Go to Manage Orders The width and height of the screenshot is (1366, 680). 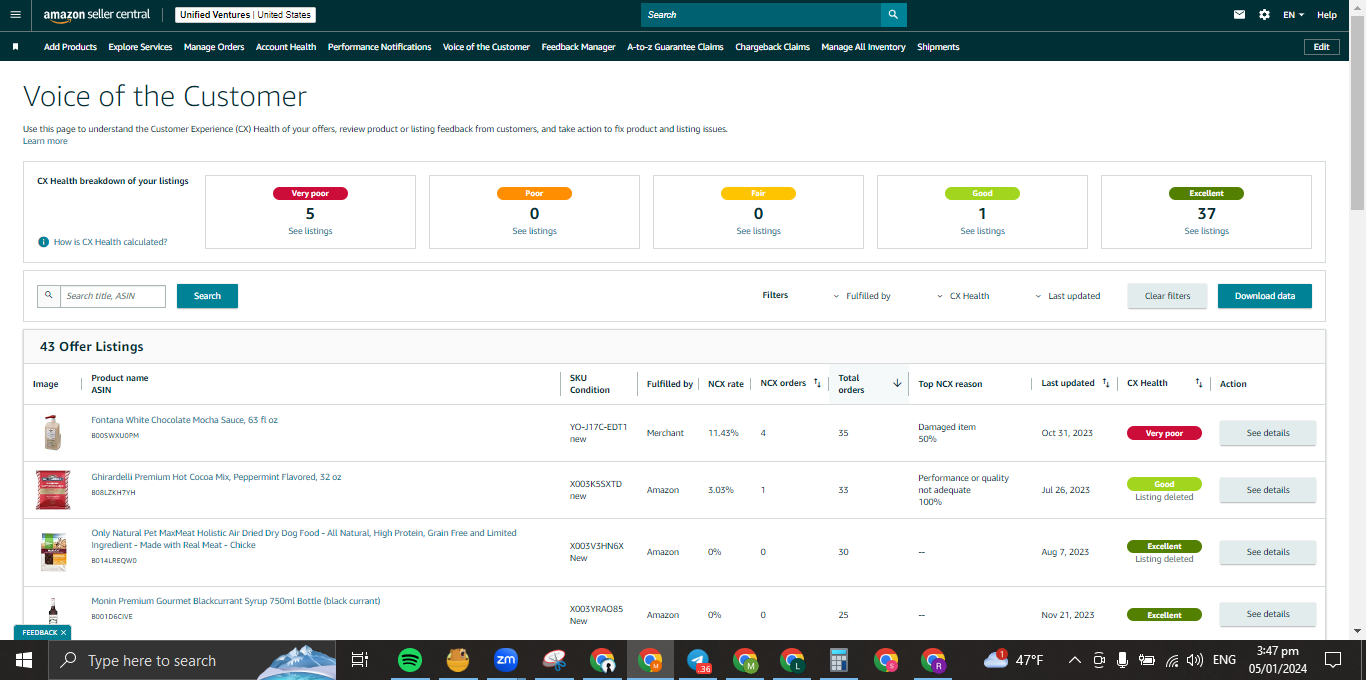[214, 47]
